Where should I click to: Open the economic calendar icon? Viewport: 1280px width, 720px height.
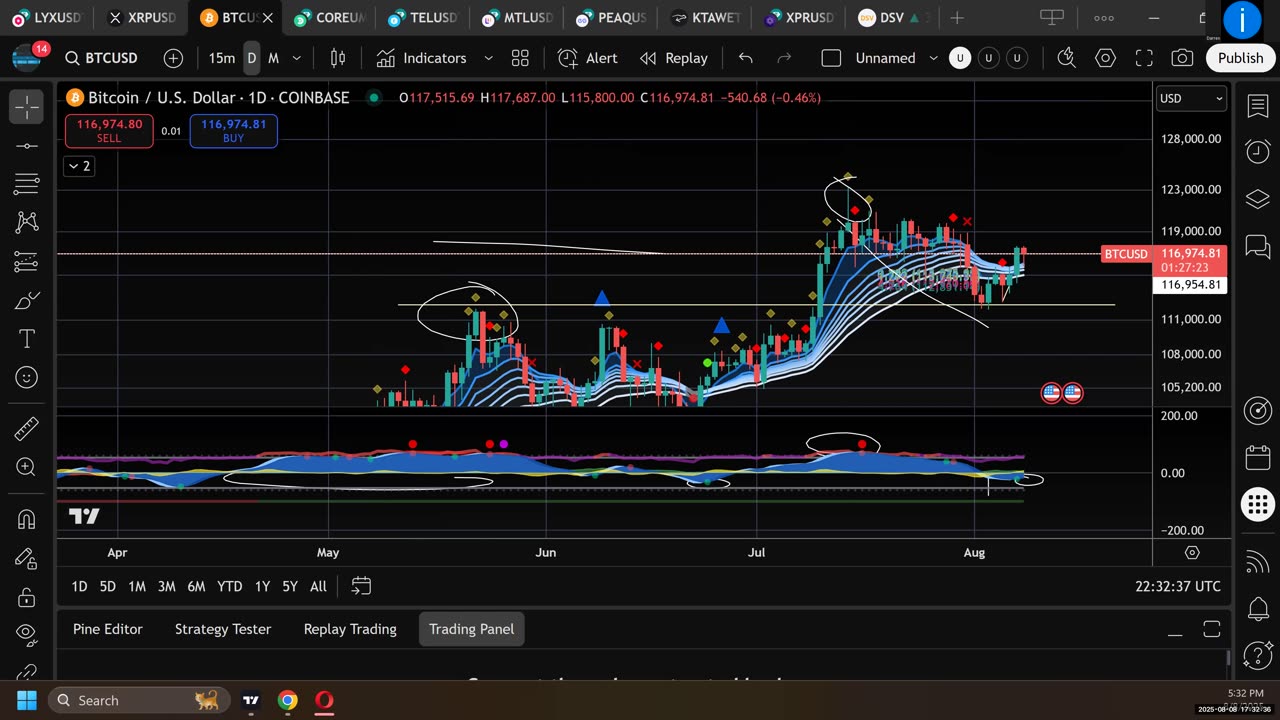click(1258, 458)
